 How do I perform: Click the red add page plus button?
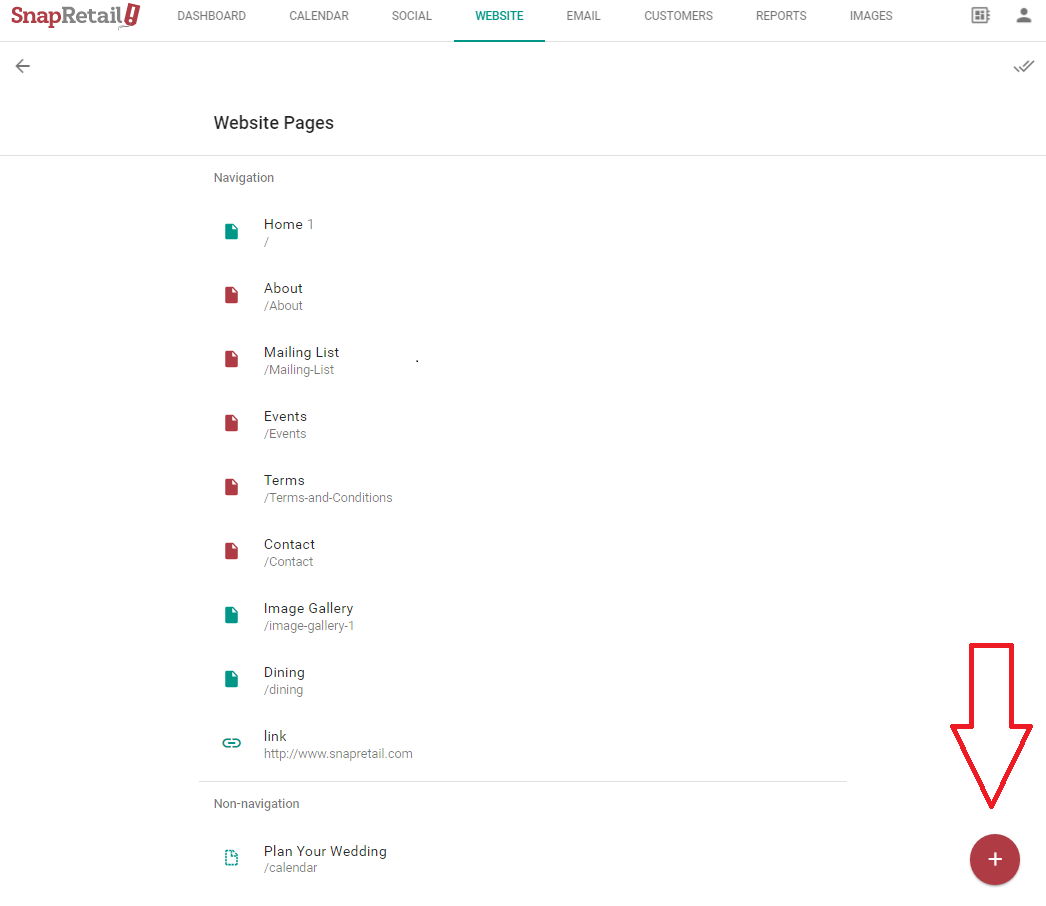[994, 859]
